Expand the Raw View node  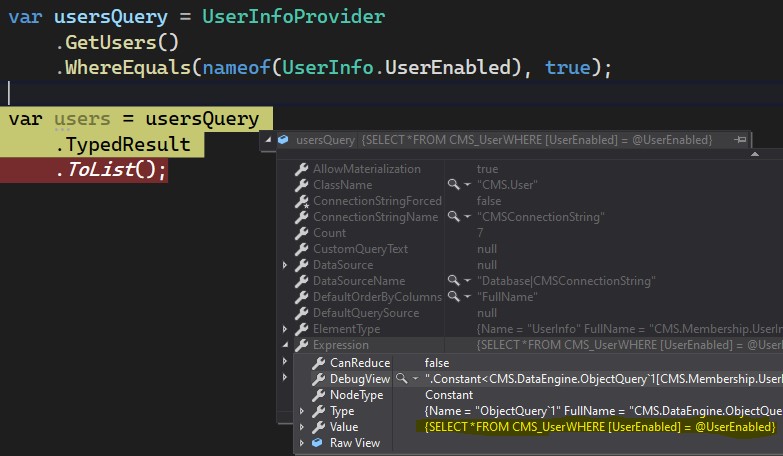[x=302, y=443]
